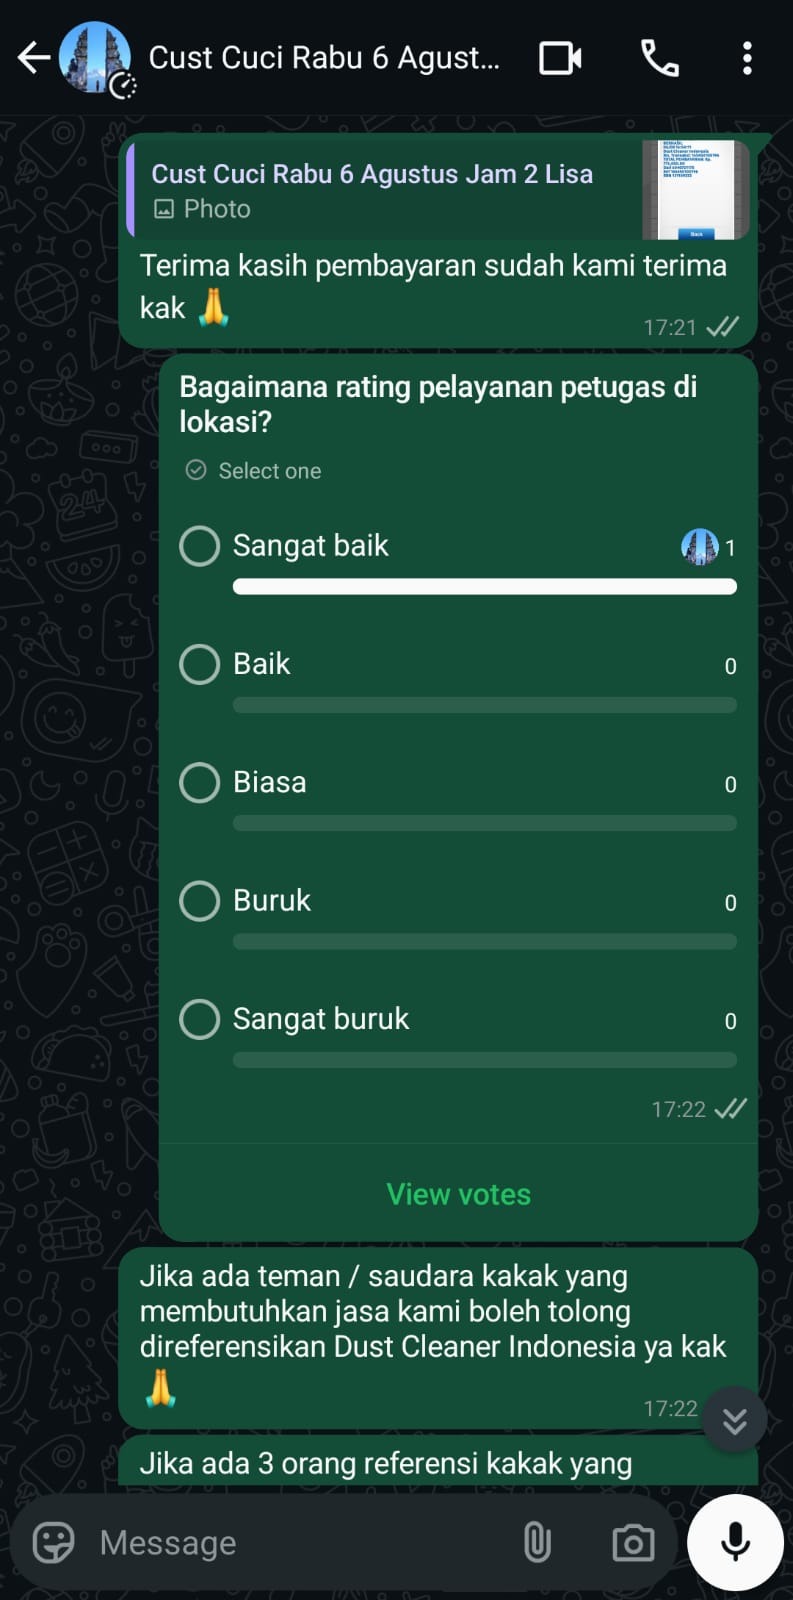Select the Sangat baik poll option
Viewport: 793px width, 1600px height.
click(x=199, y=546)
